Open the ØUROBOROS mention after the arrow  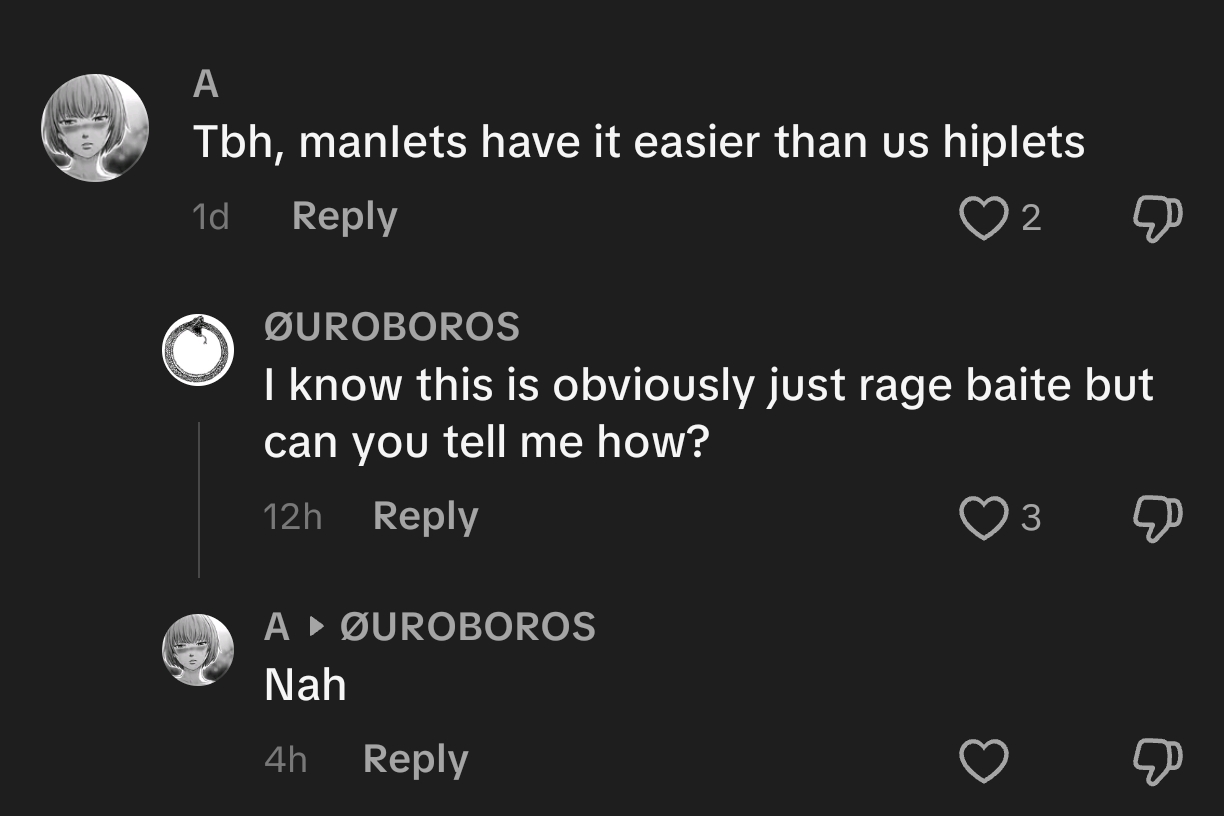click(468, 627)
